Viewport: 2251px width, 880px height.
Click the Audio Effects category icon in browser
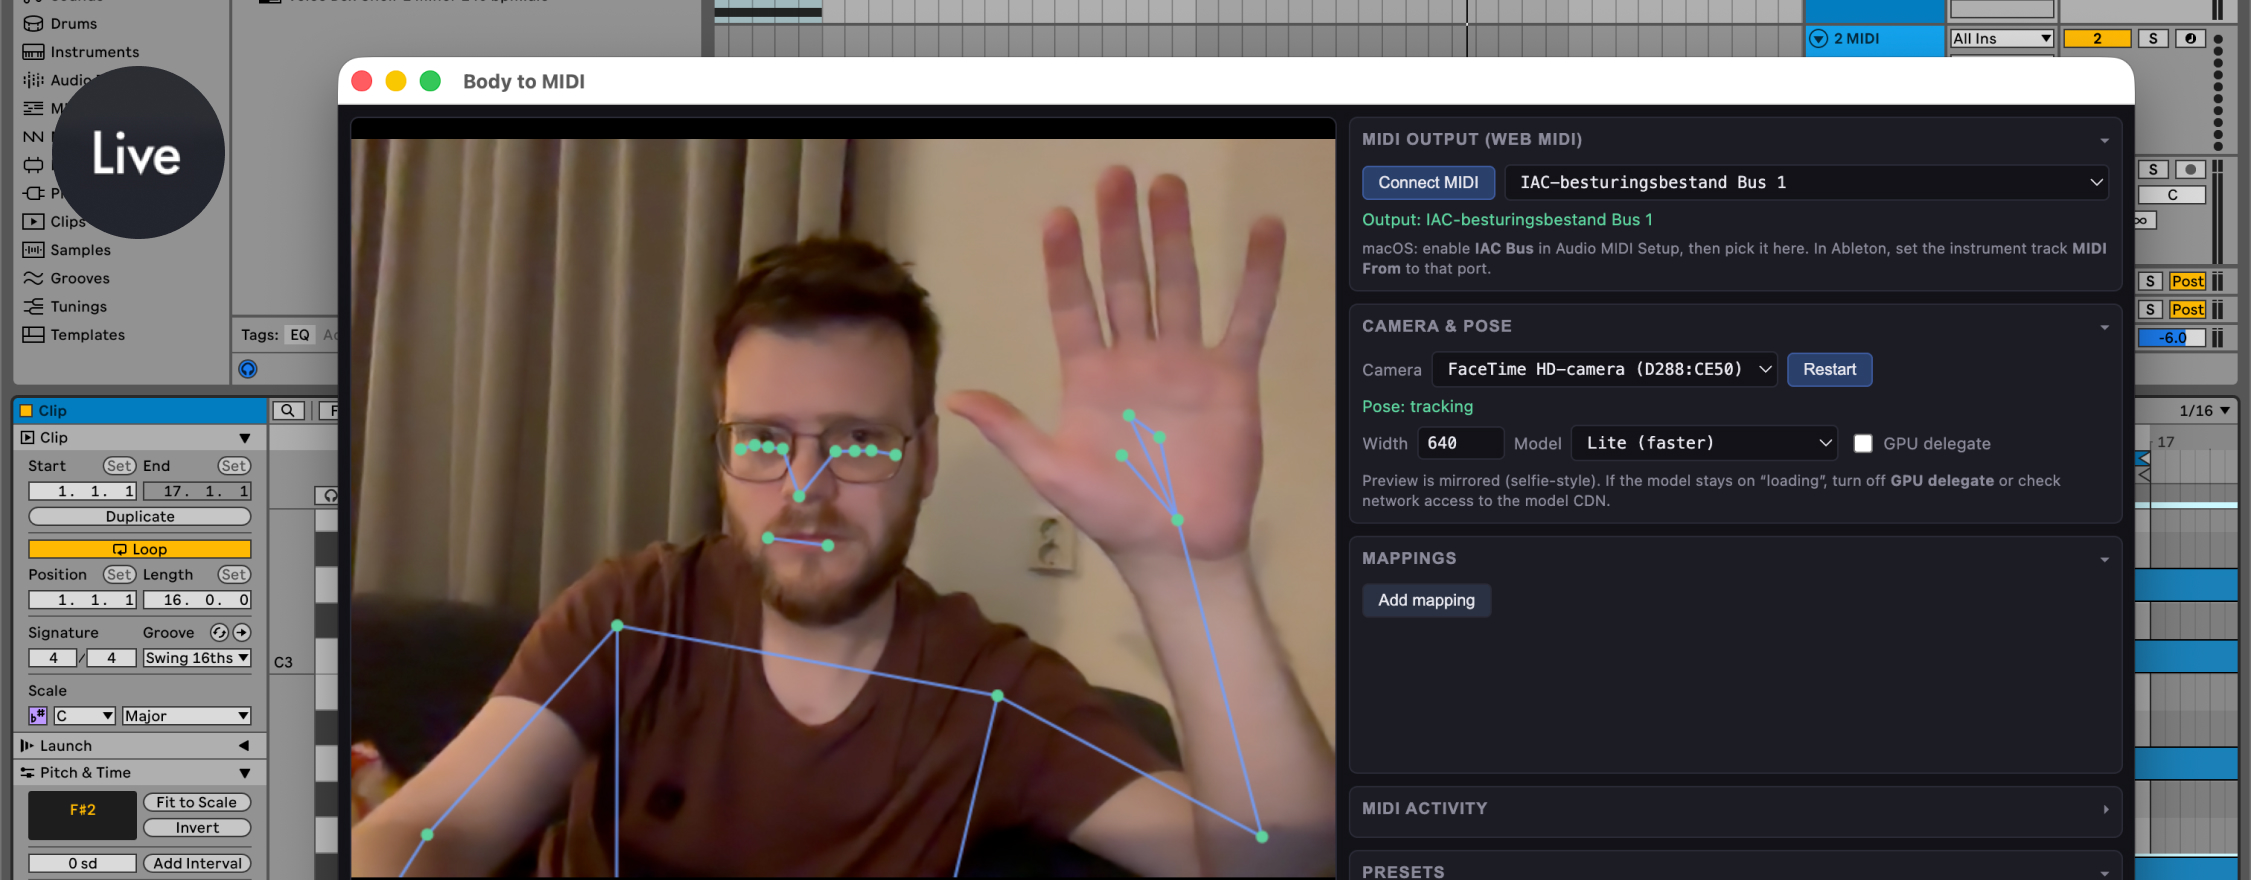point(33,80)
